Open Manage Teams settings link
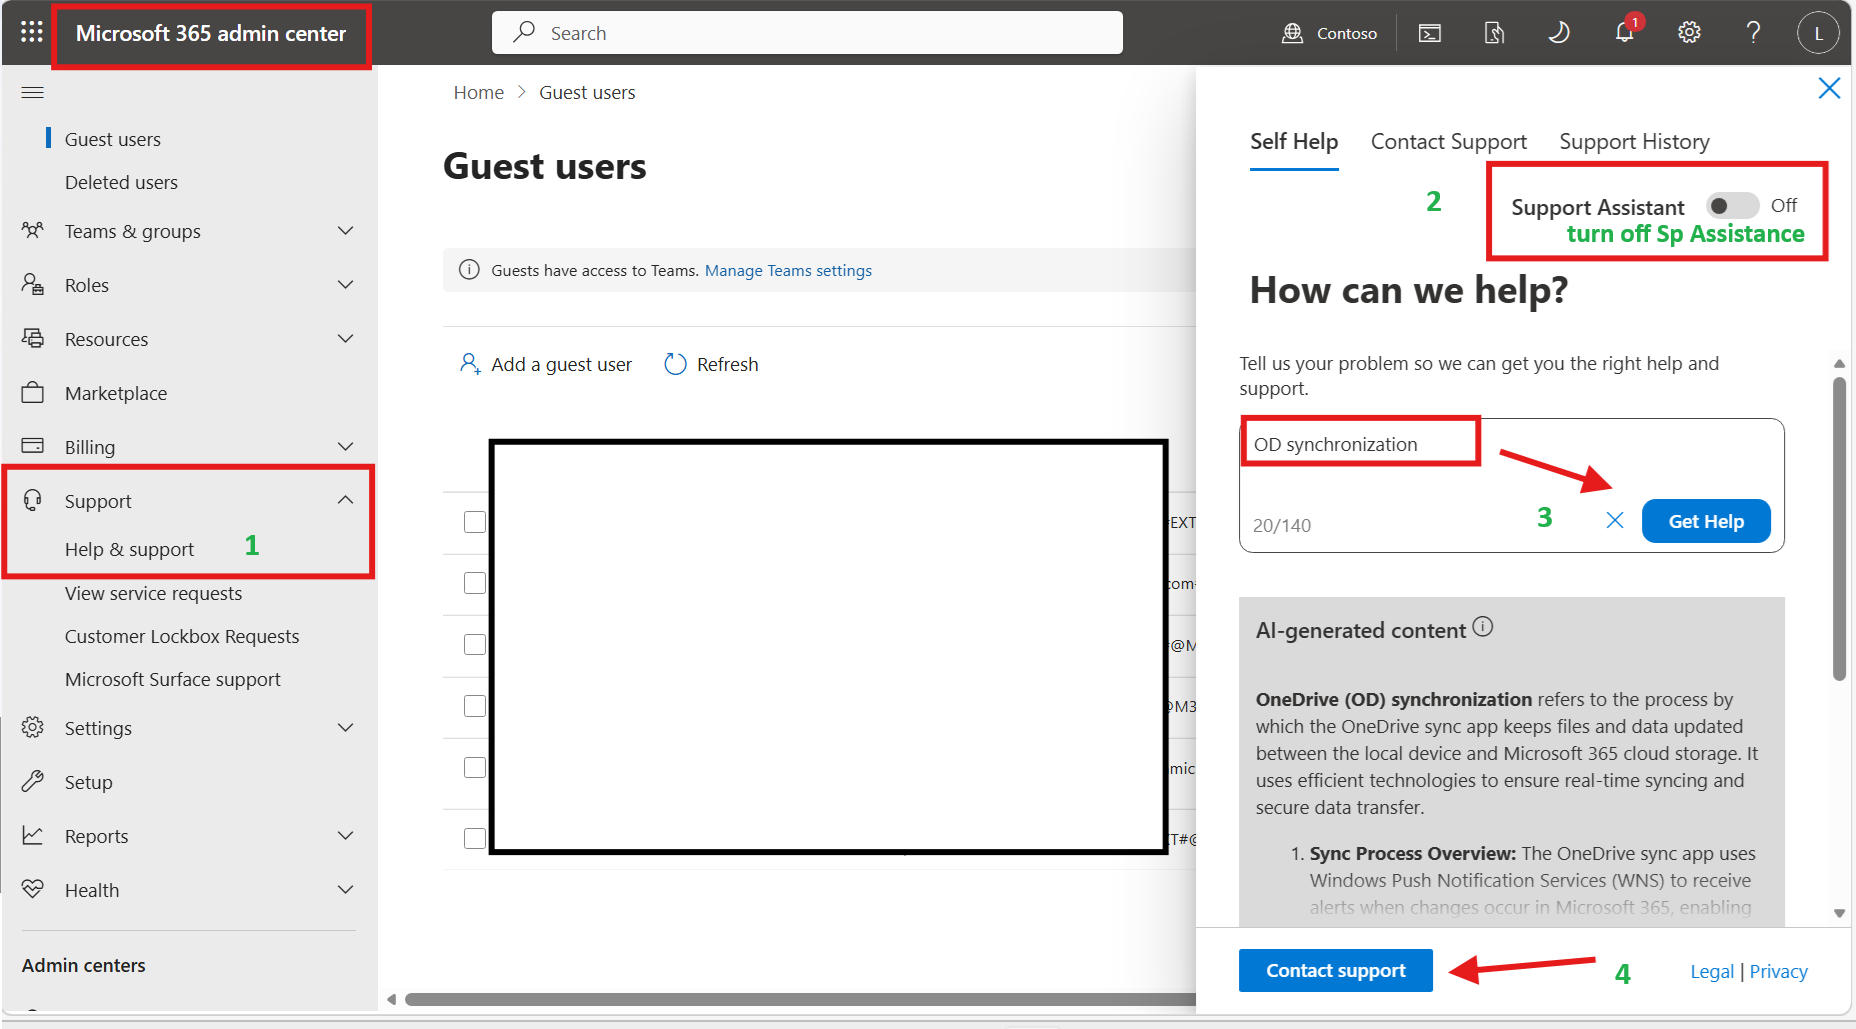The image size is (1856, 1029). 788,270
